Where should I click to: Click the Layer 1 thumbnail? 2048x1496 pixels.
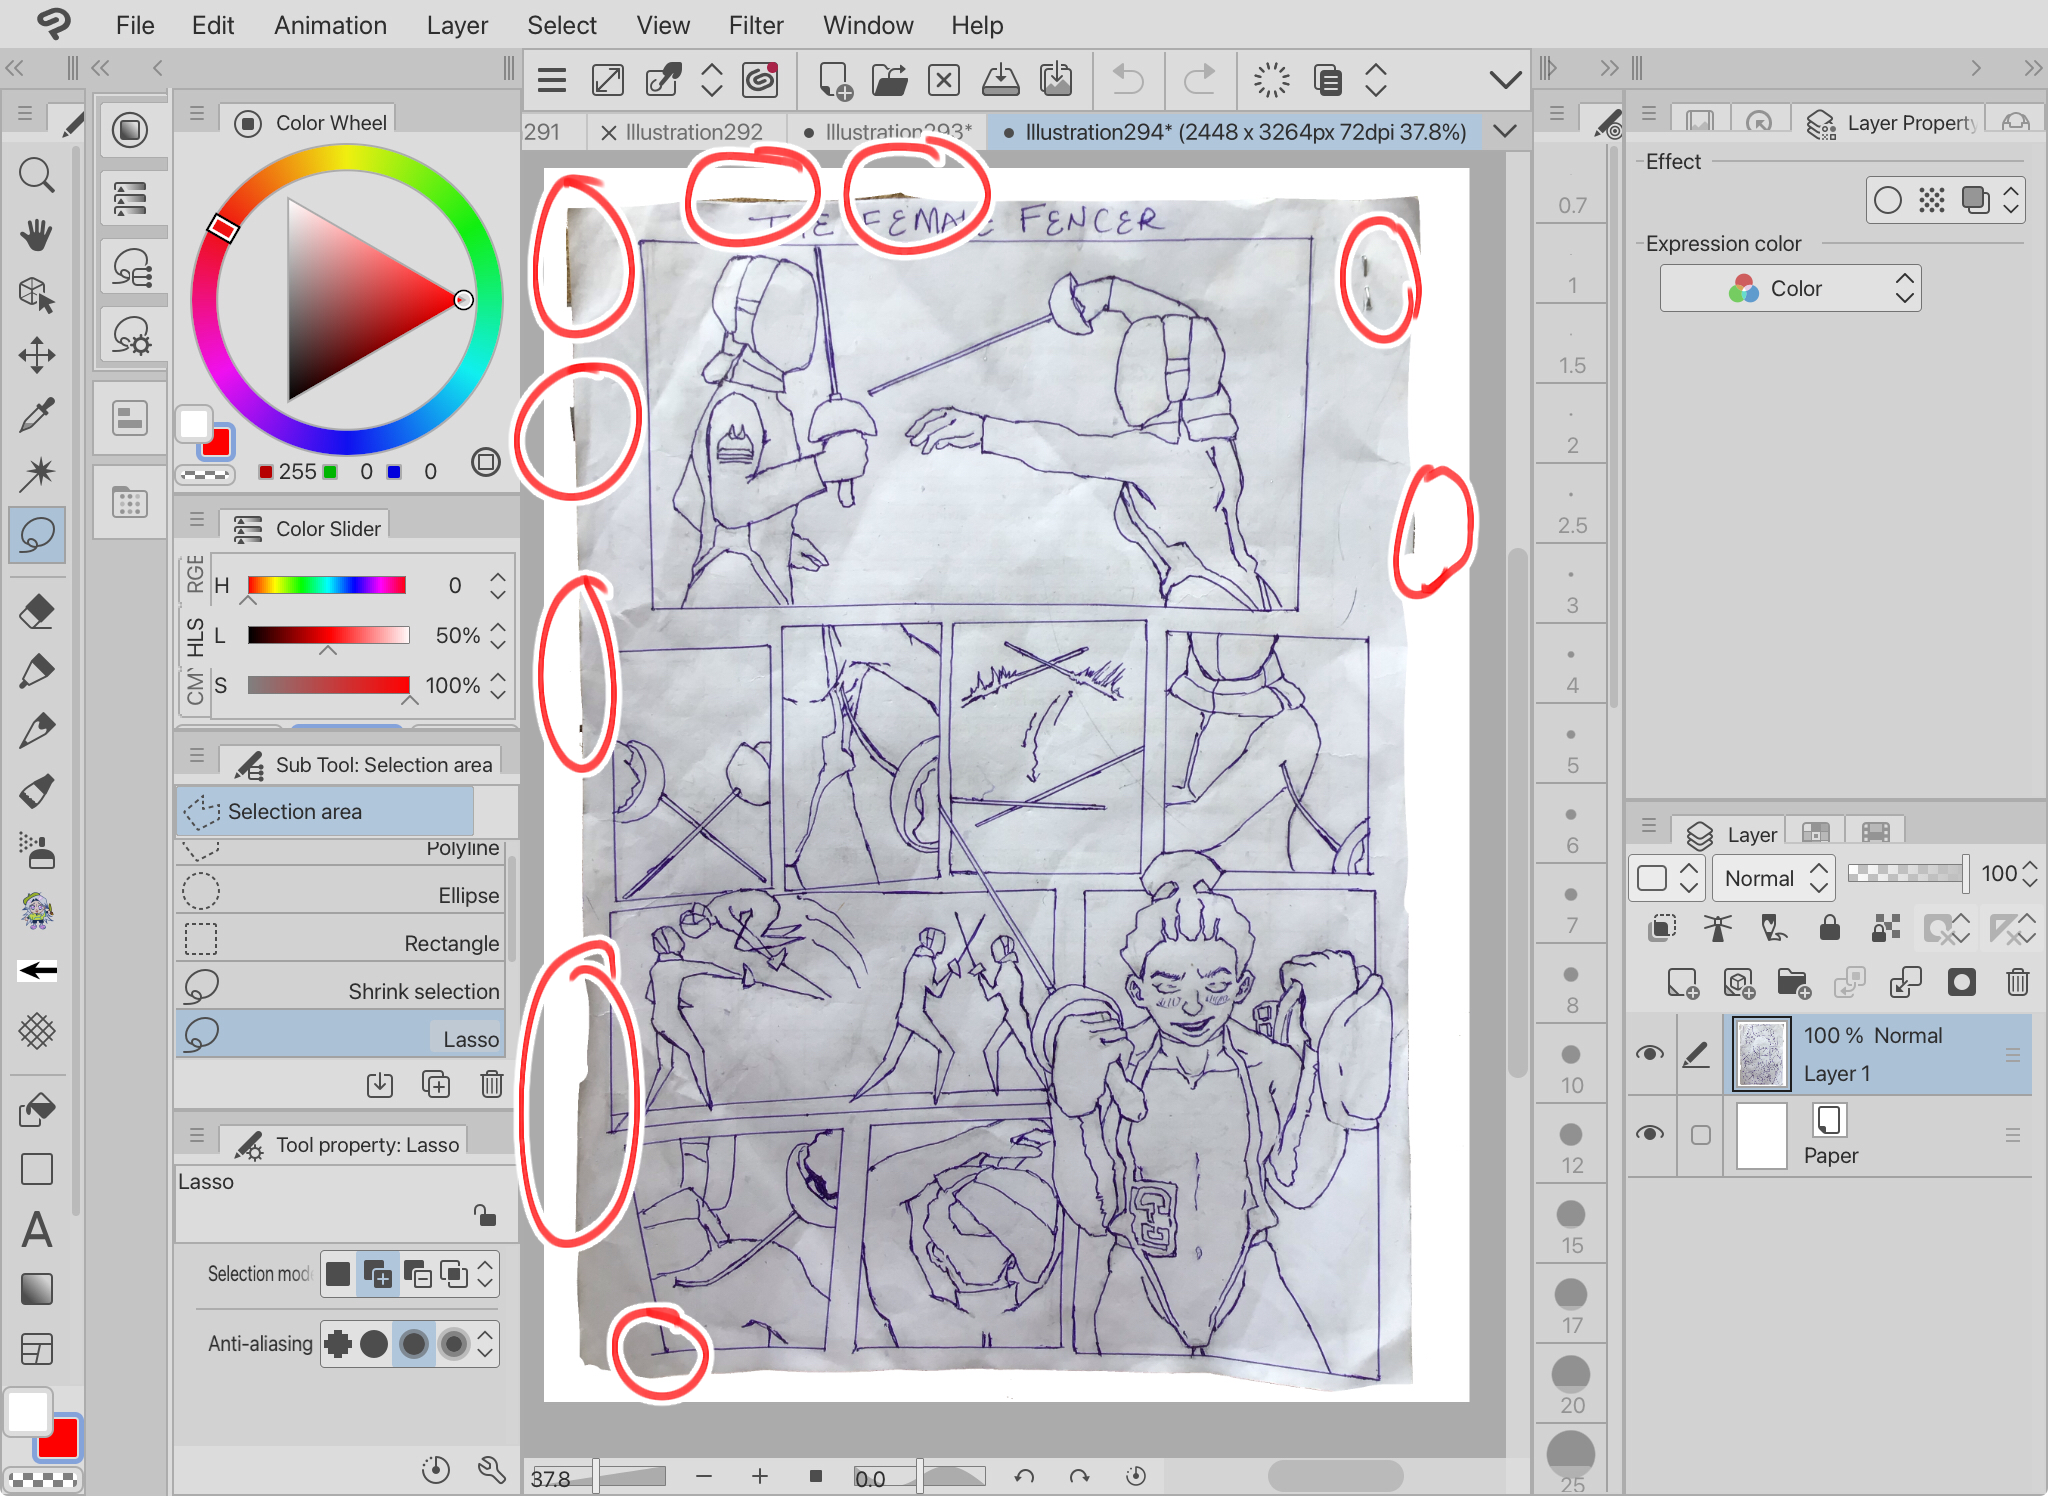click(1760, 1054)
